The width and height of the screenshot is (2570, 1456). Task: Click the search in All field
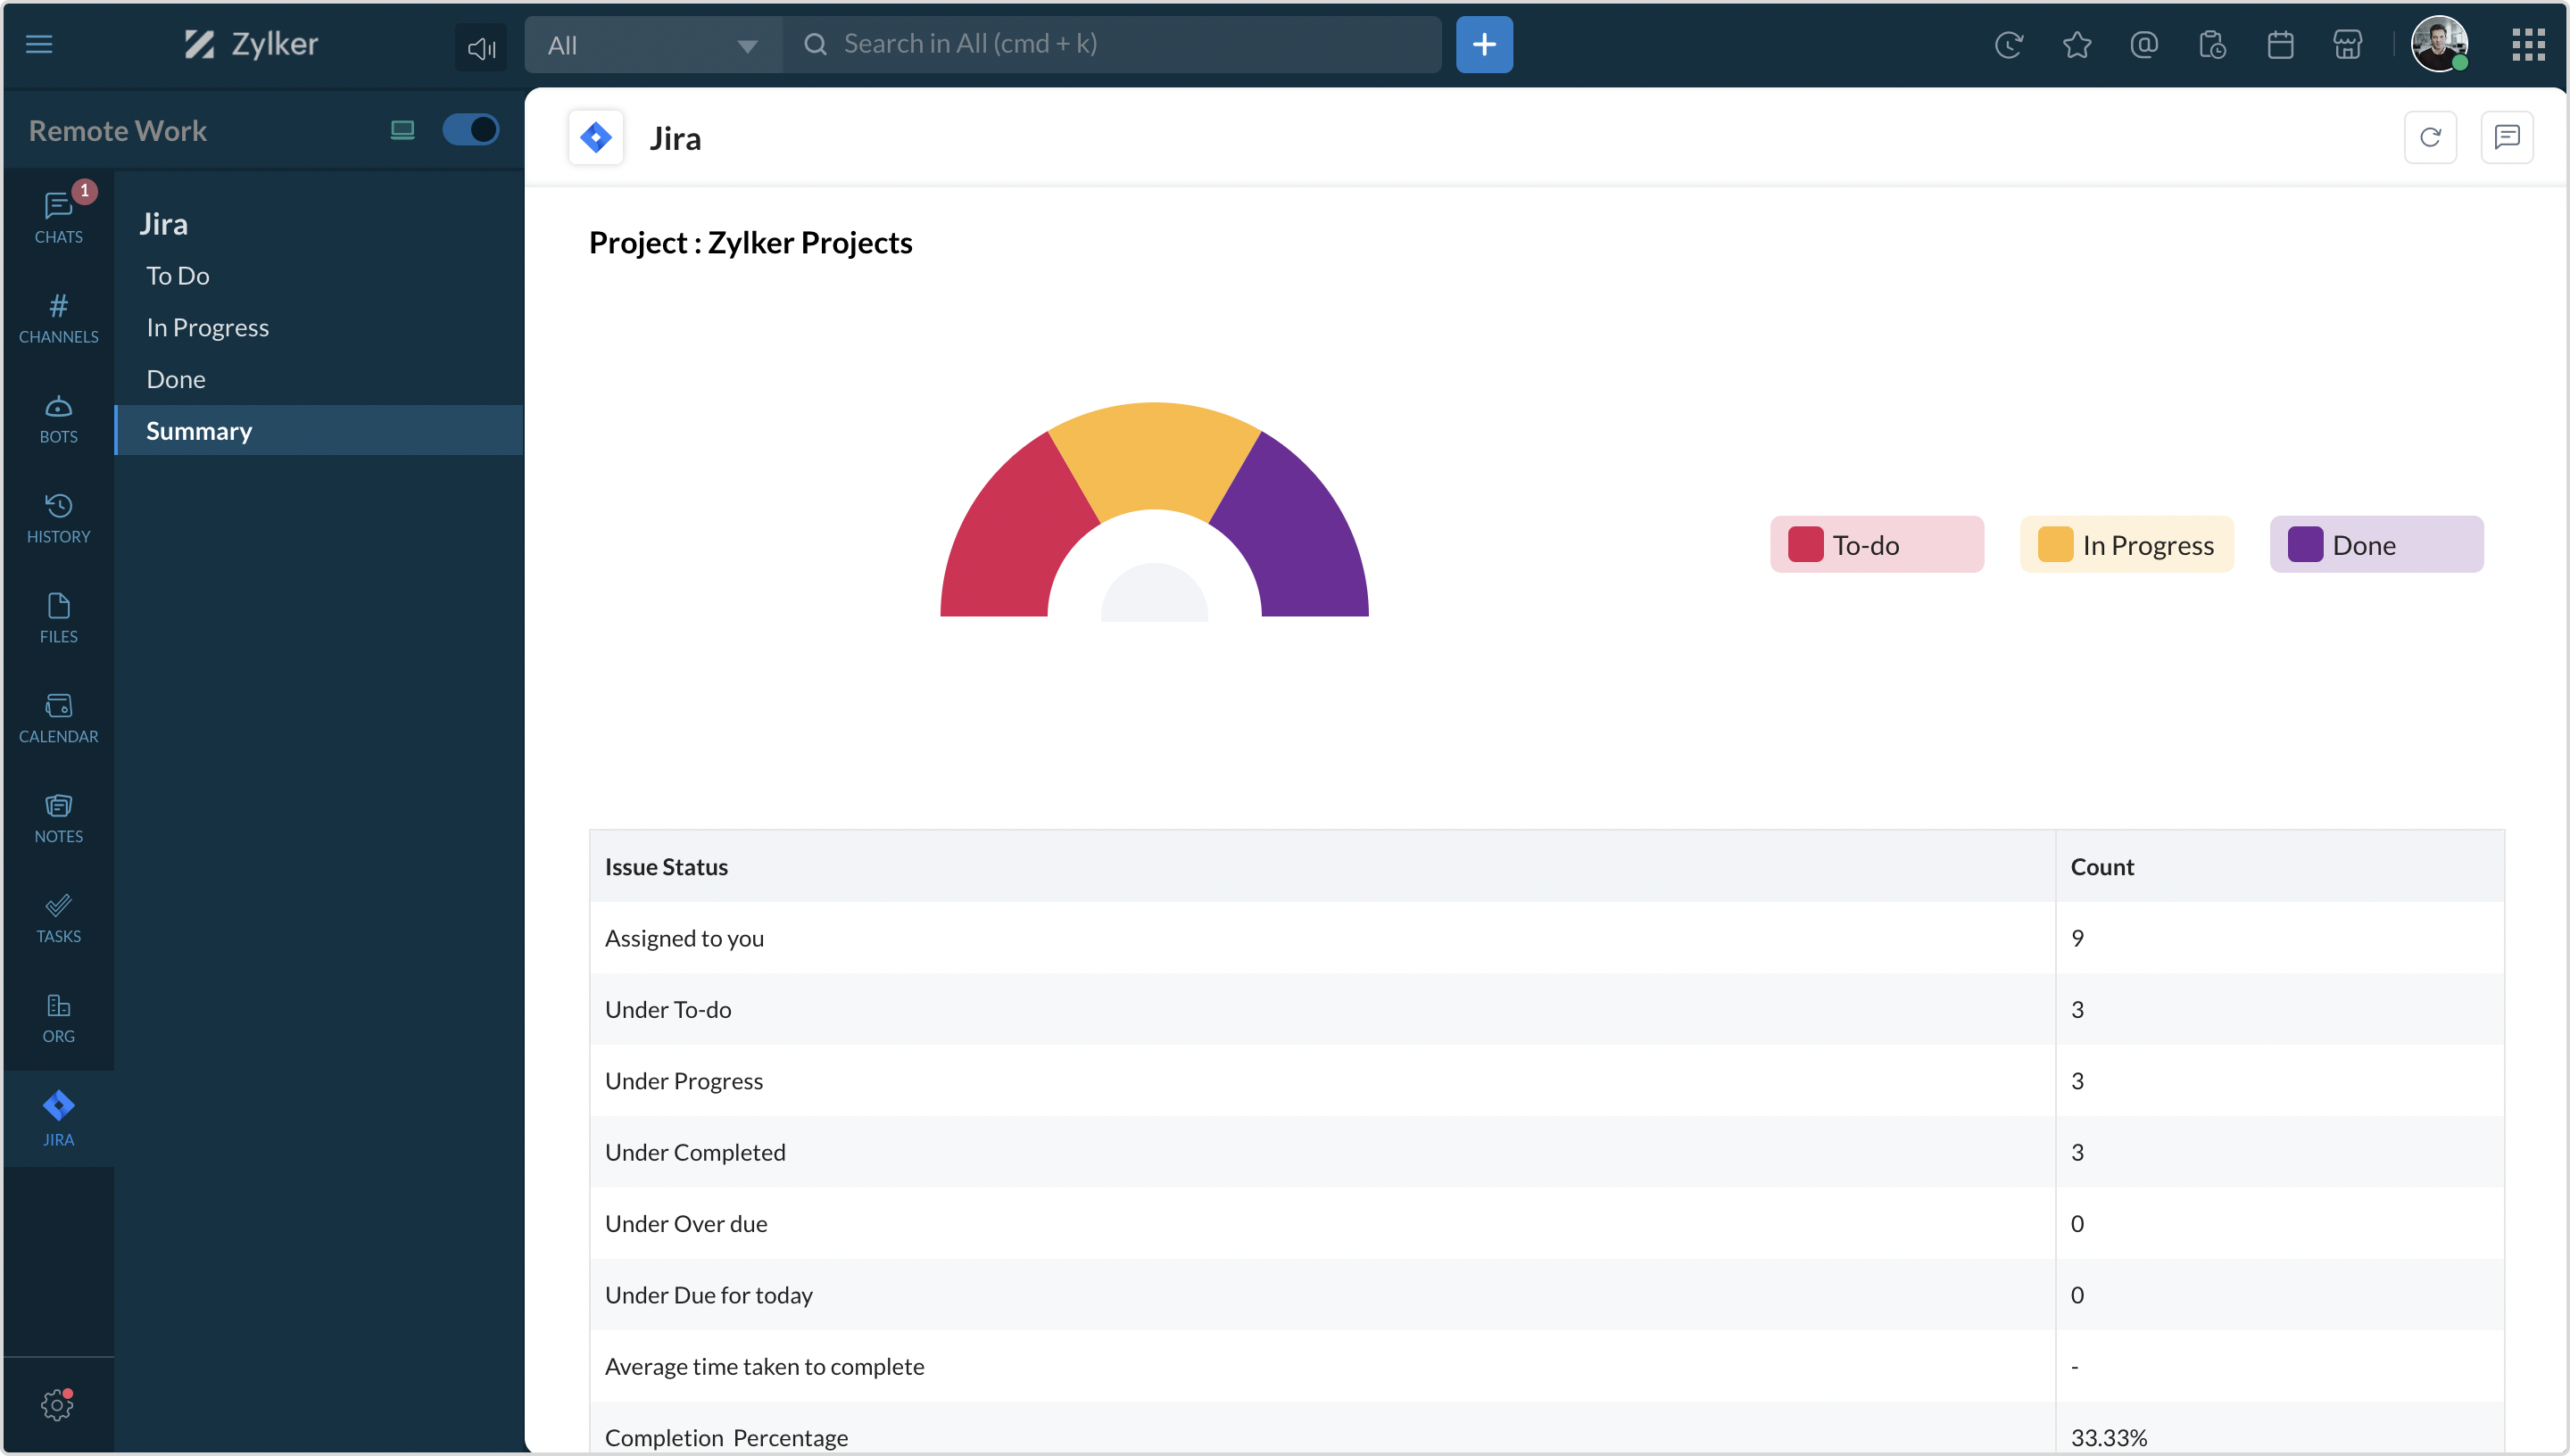pyautogui.click(x=1110, y=45)
